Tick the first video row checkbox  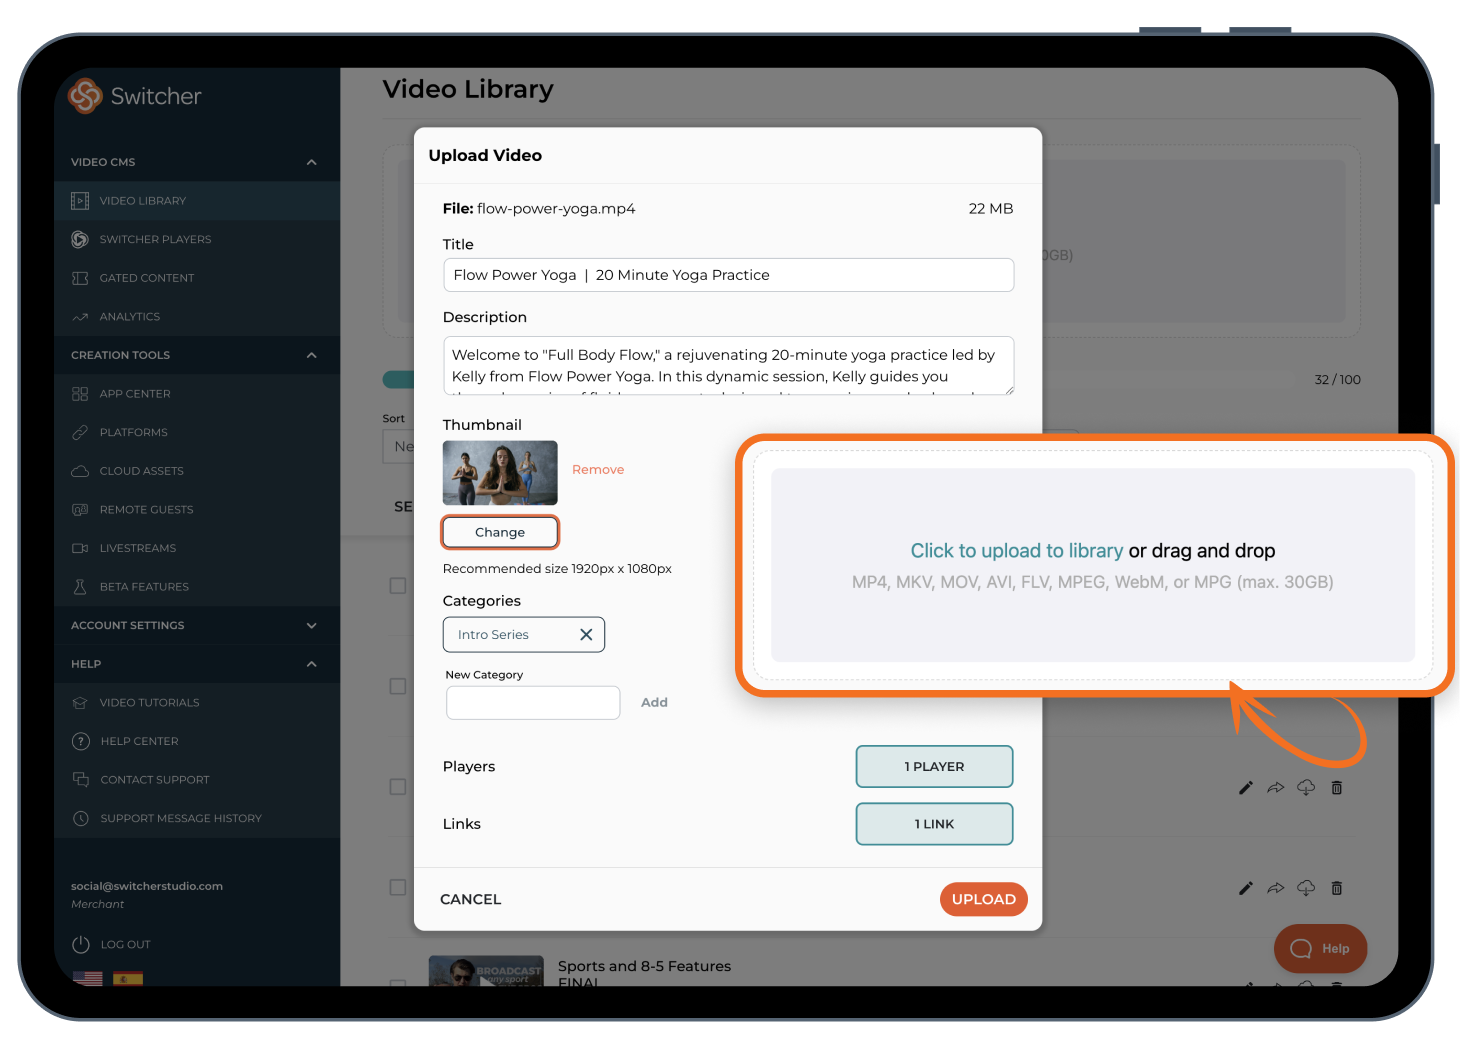point(398,586)
